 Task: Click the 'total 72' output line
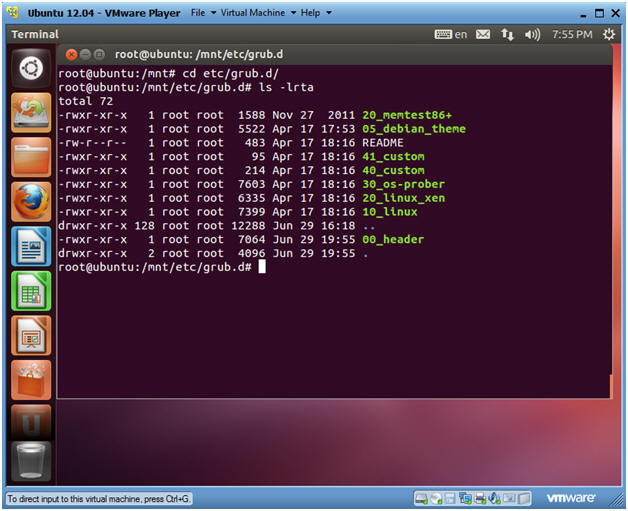pos(86,101)
